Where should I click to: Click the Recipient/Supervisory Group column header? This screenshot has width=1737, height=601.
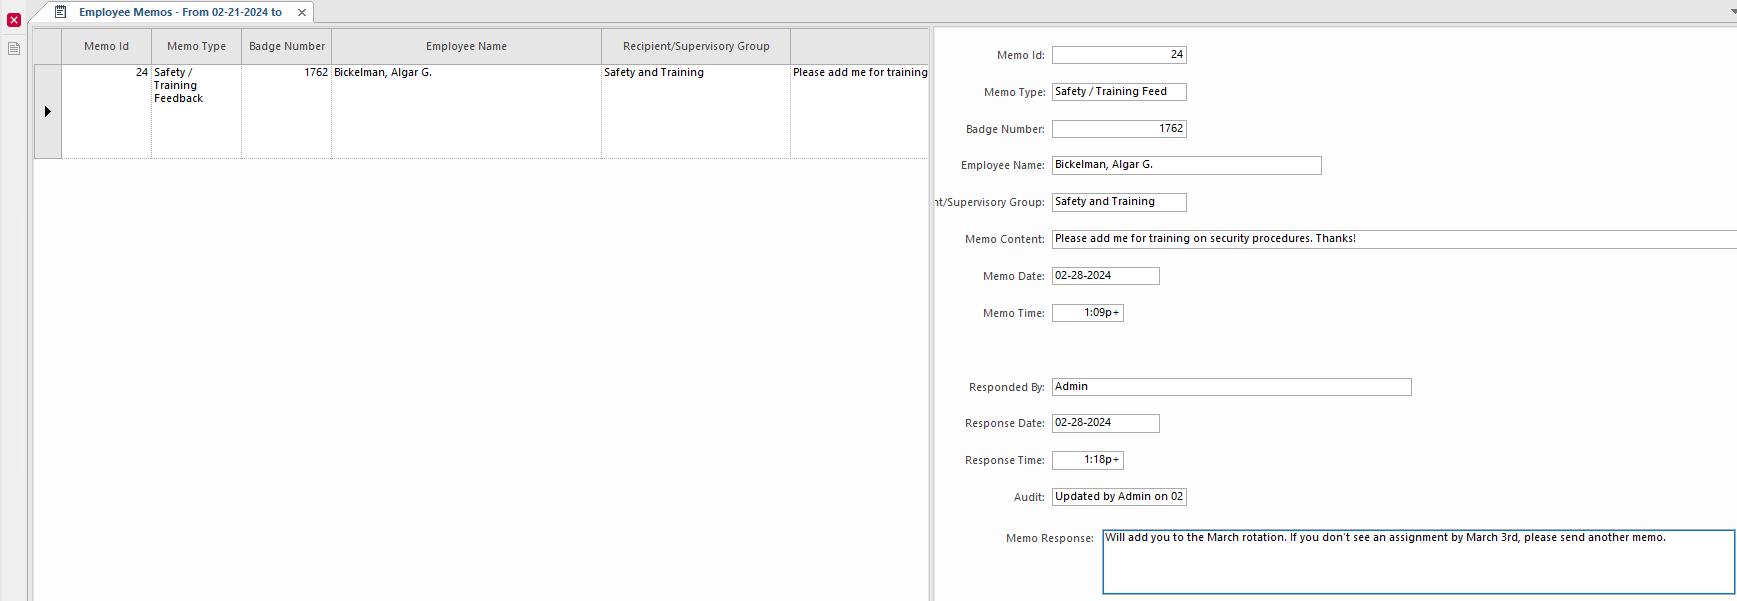[696, 46]
